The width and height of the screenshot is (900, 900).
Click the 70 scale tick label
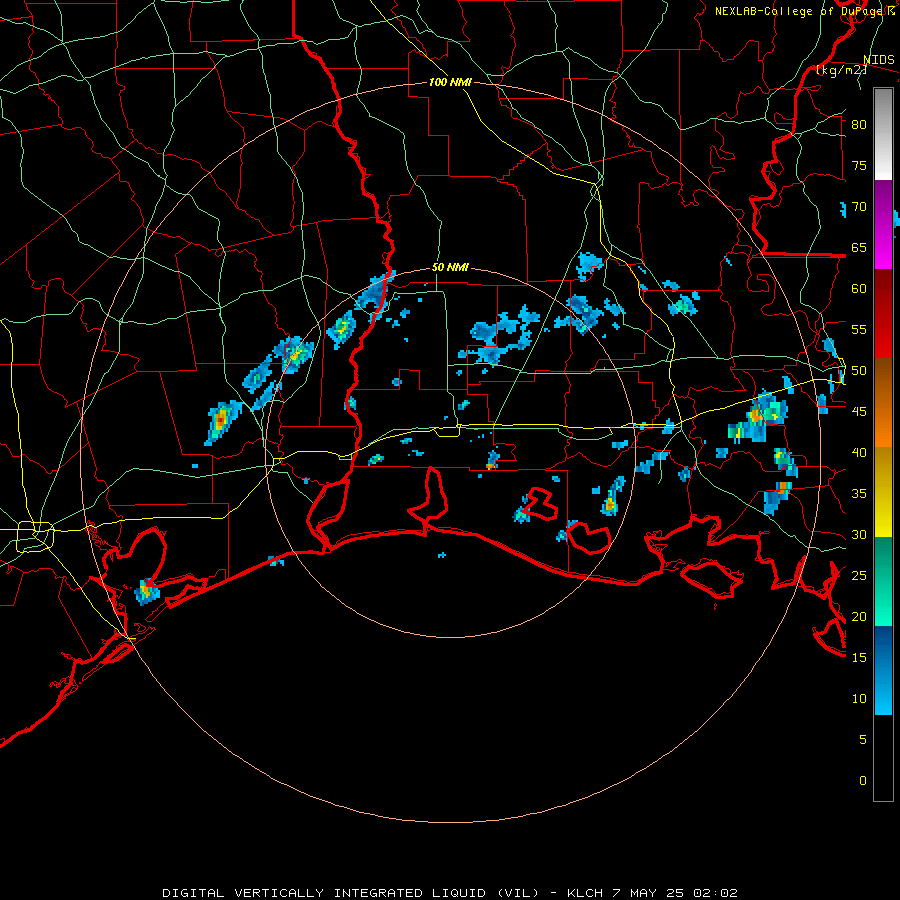pos(859,207)
